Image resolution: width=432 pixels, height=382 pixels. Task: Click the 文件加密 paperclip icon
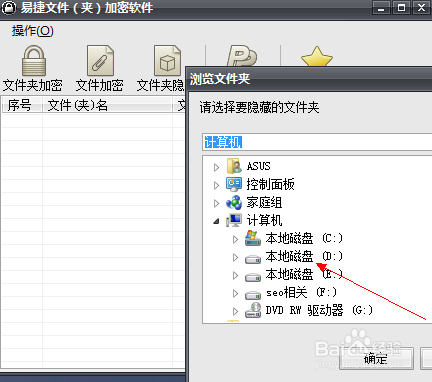(x=100, y=61)
